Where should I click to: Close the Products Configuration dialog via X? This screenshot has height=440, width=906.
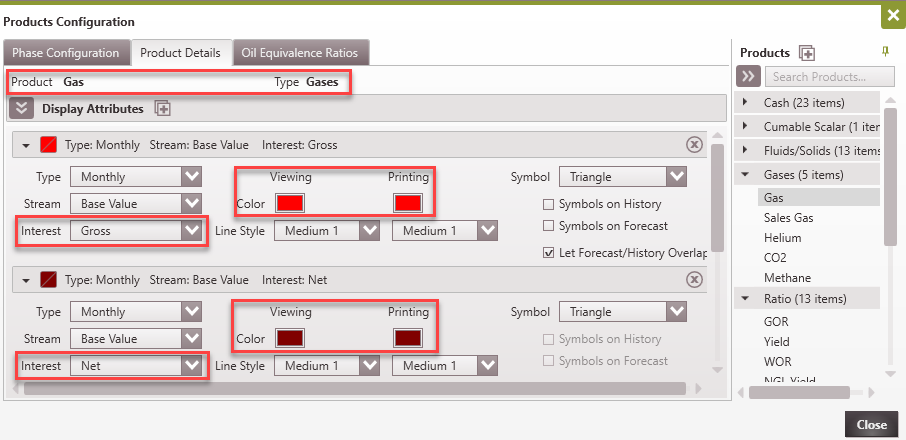pyautogui.click(x=893, y=16)
